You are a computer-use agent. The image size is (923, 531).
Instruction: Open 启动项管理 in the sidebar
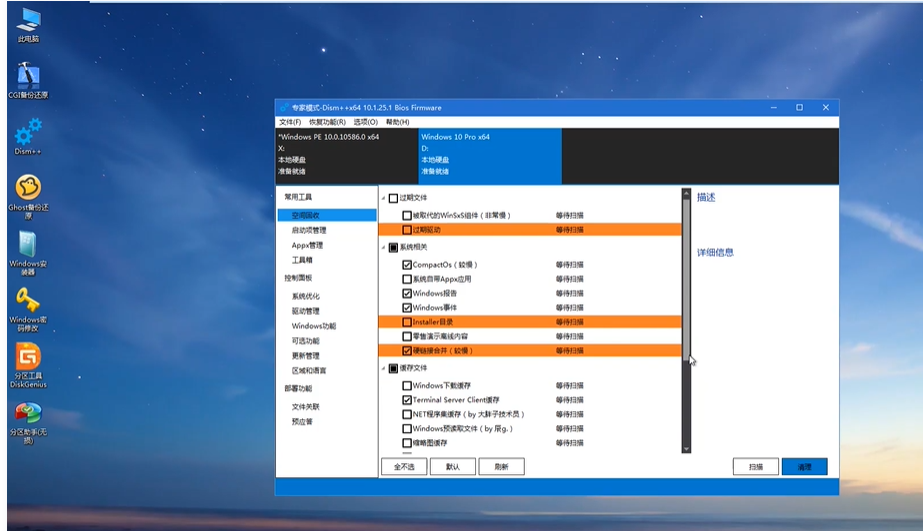click(x=309, y=230)
